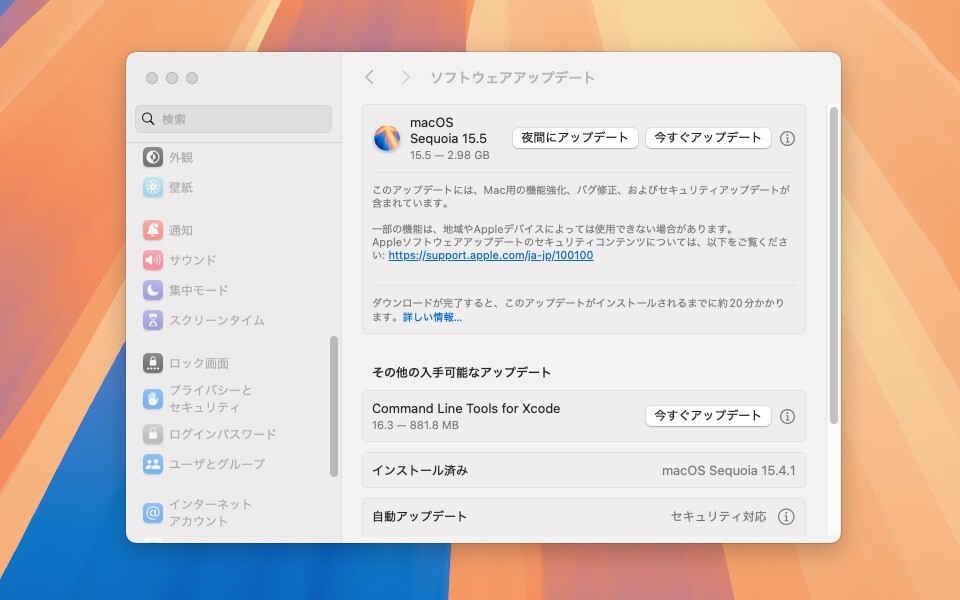
Task: Click インストール済み row label
Action: point(420,470)
